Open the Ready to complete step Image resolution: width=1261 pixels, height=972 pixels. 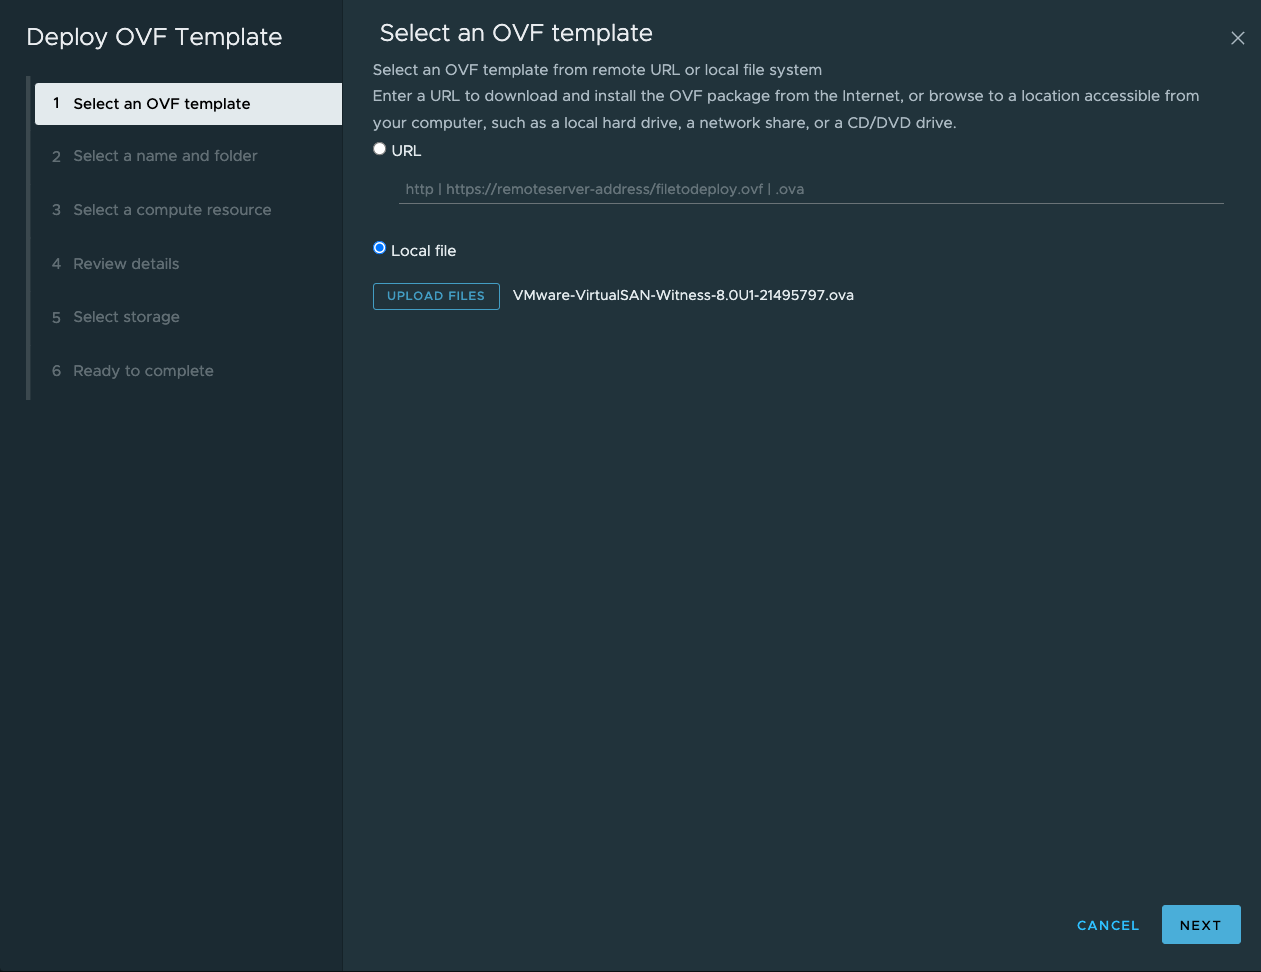pyautogui.click(x=143, y=371)
